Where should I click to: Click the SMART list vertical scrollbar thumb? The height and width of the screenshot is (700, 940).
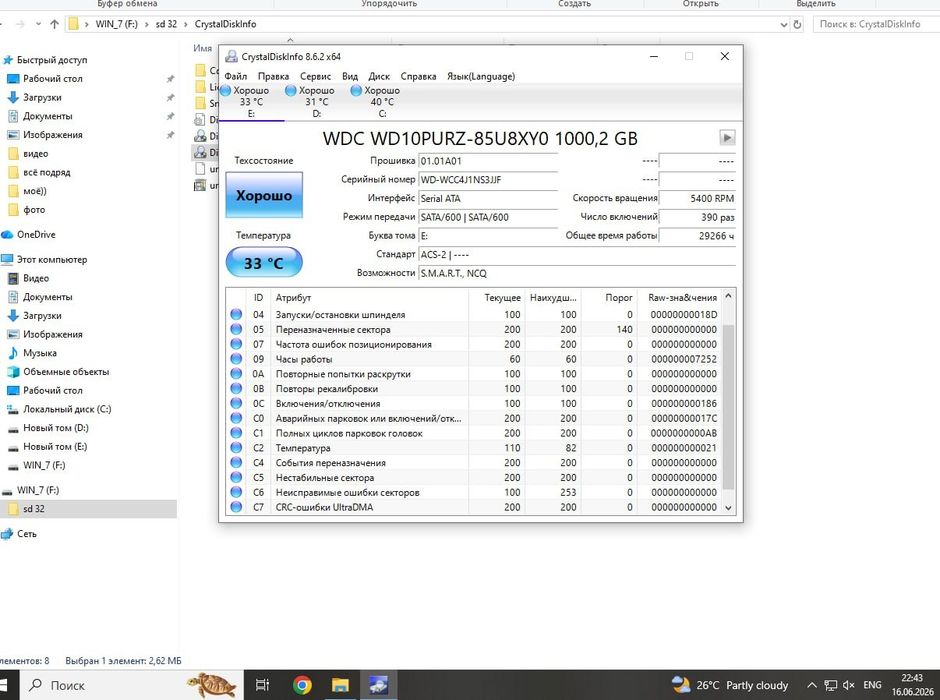(728, 407)
